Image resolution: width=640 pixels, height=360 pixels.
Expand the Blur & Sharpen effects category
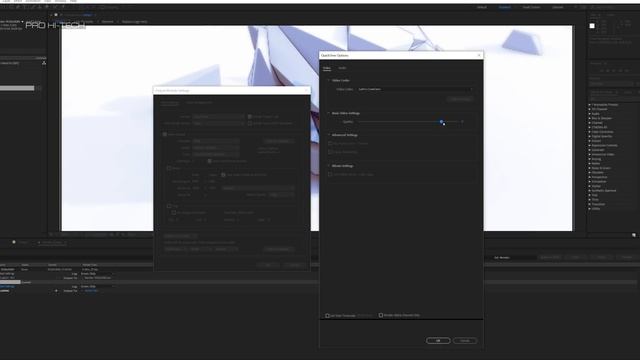point(590,118)
